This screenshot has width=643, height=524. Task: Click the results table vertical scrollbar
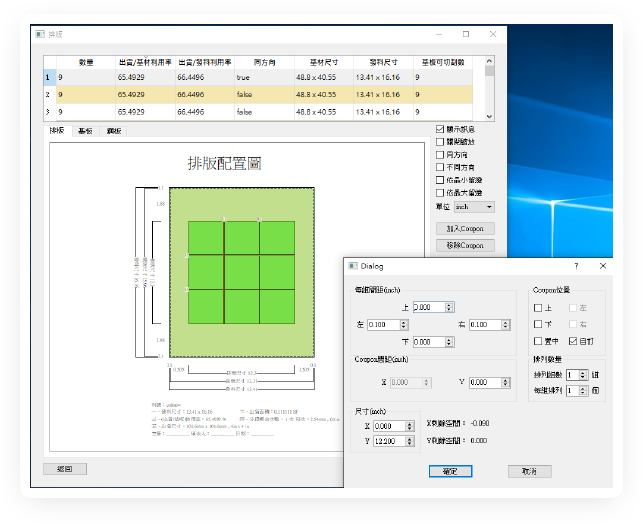click(x=489, y=90)
